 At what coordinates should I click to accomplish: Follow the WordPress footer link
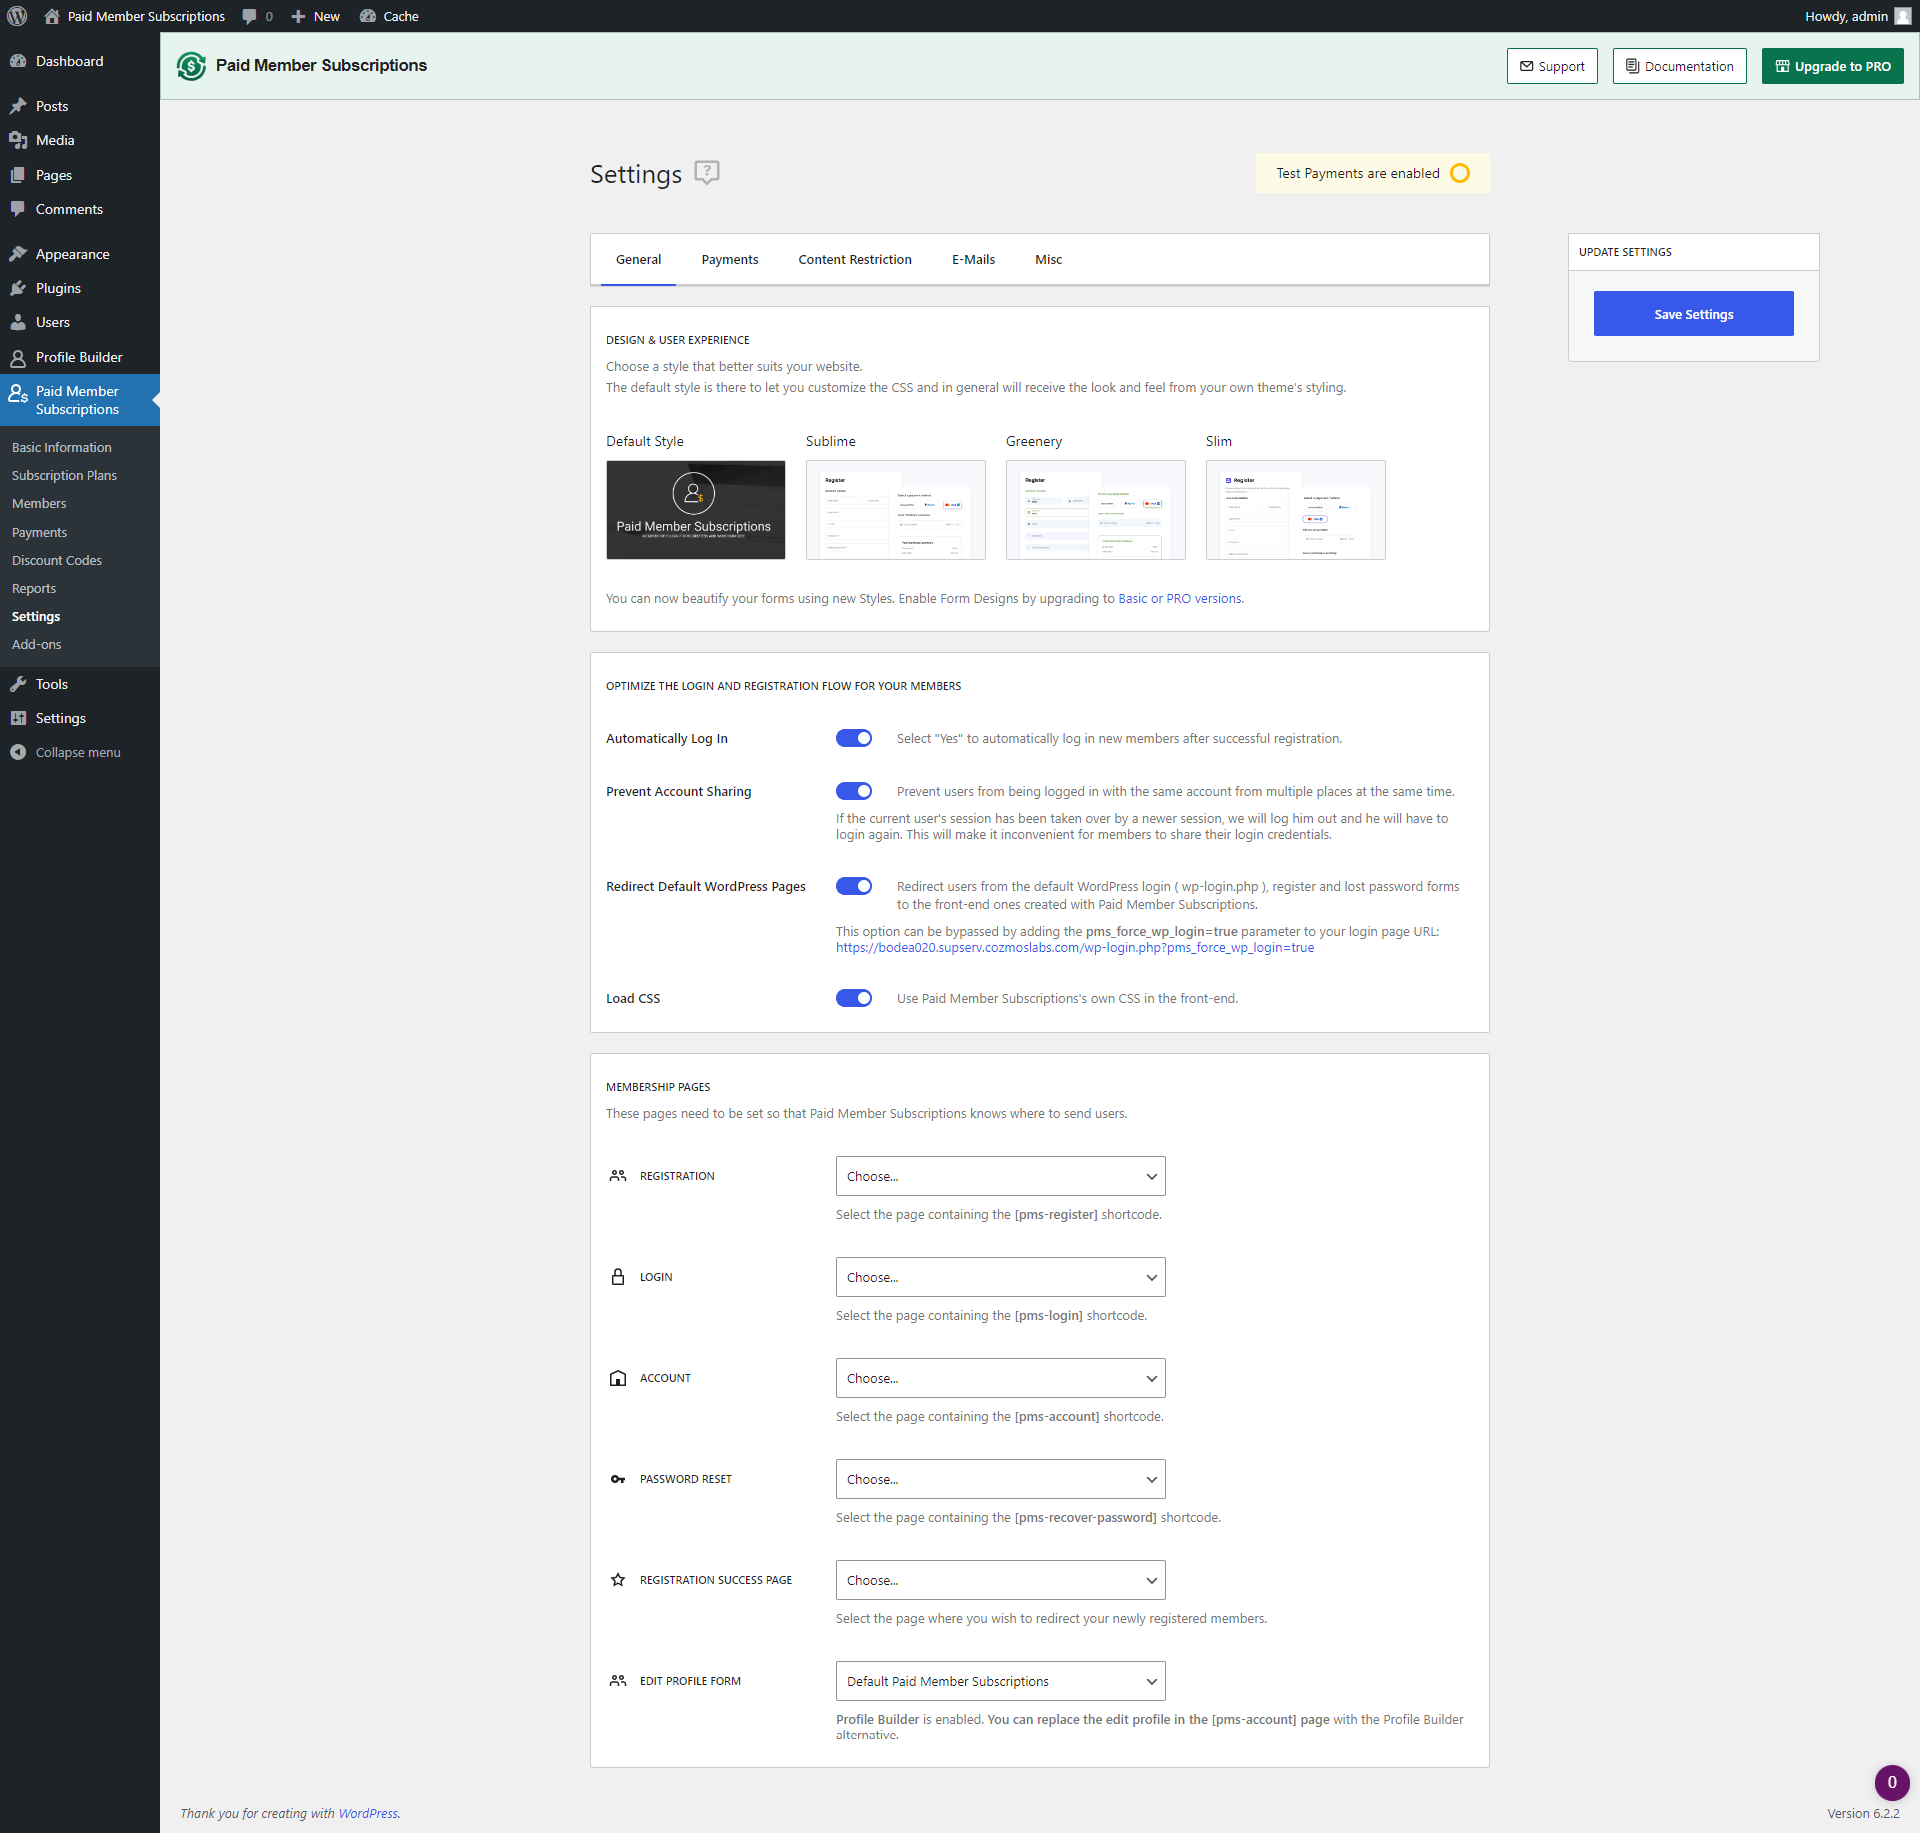tap(368, 1813)
